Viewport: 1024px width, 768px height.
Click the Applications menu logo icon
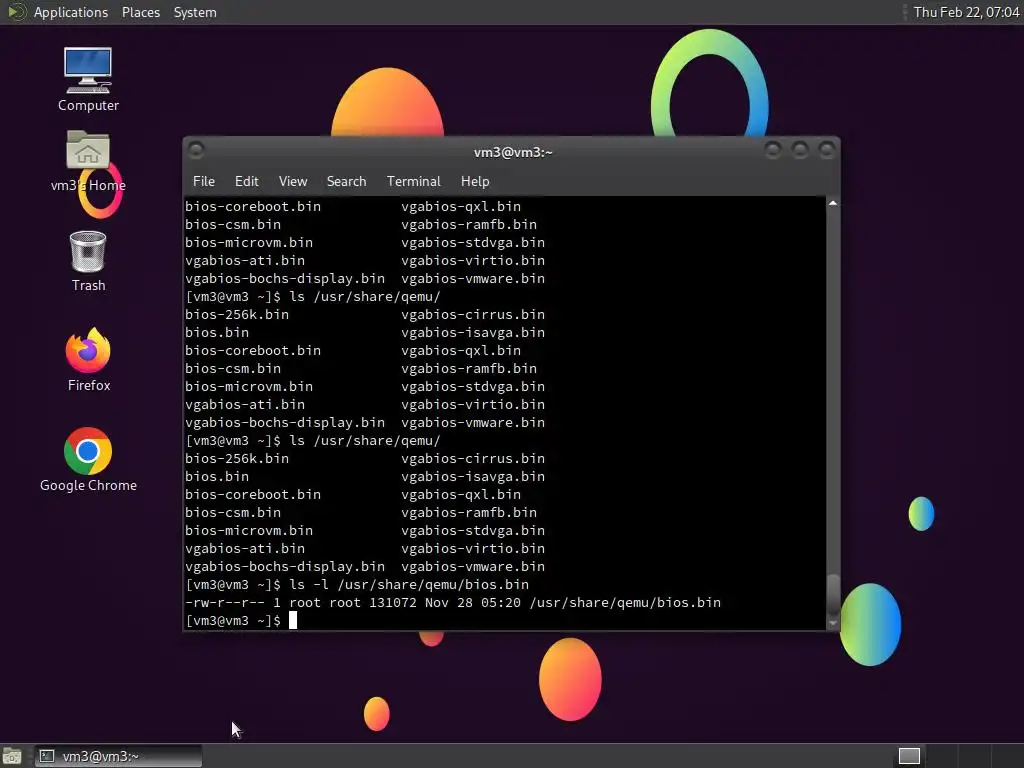(x=16, y=12)
